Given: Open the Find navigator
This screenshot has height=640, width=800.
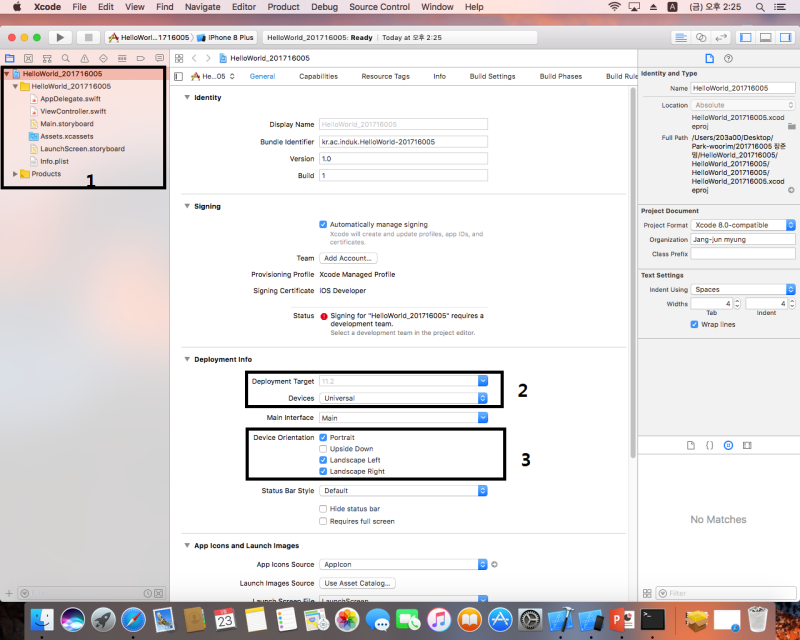Looking at the screenshot, I should 66,58.
